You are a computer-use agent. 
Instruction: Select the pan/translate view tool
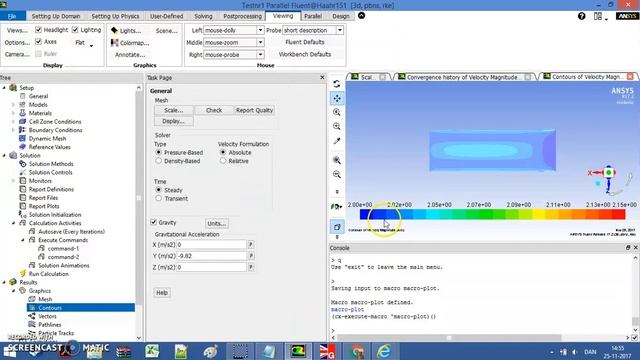pos(337,98)
